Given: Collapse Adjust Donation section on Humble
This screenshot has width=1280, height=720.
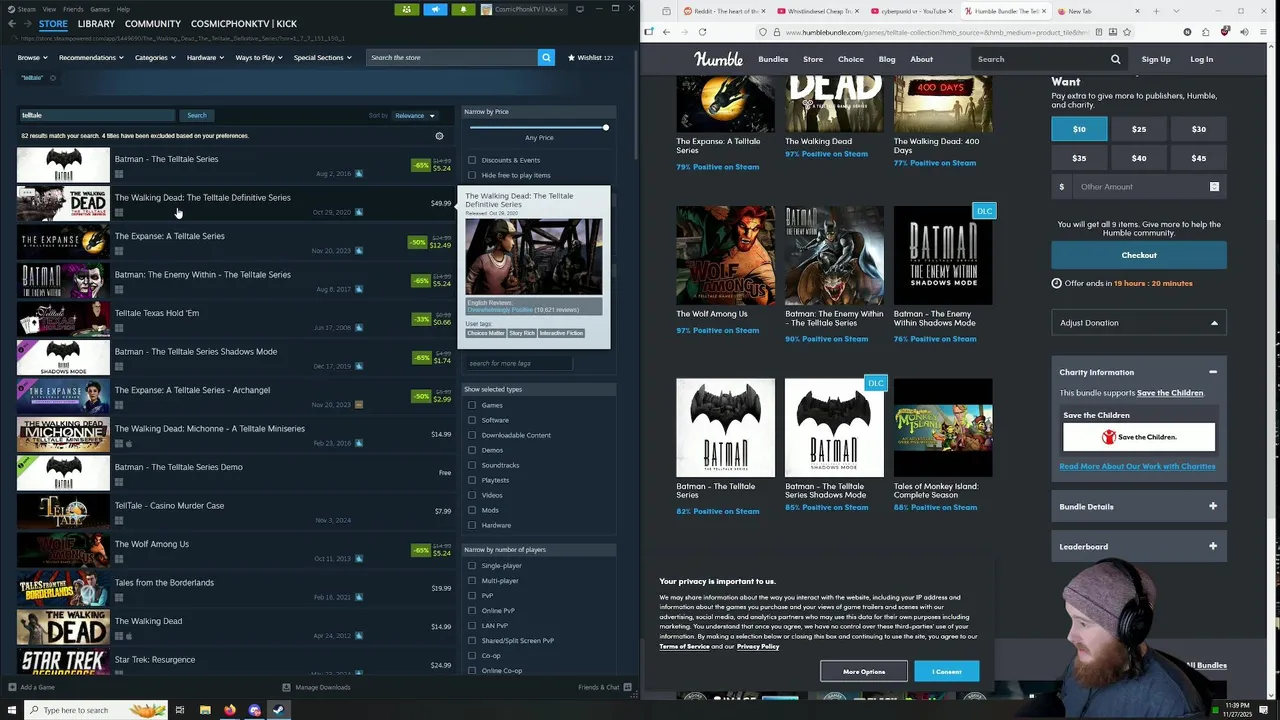Looking at the screenshot, I should click(x=1139, y=323).
